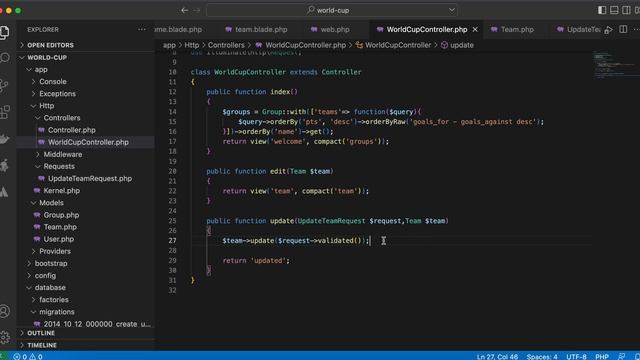This screenshot has width=640, height=360.
Task: Open the Extensions view in activity bar
Action: 5,112
